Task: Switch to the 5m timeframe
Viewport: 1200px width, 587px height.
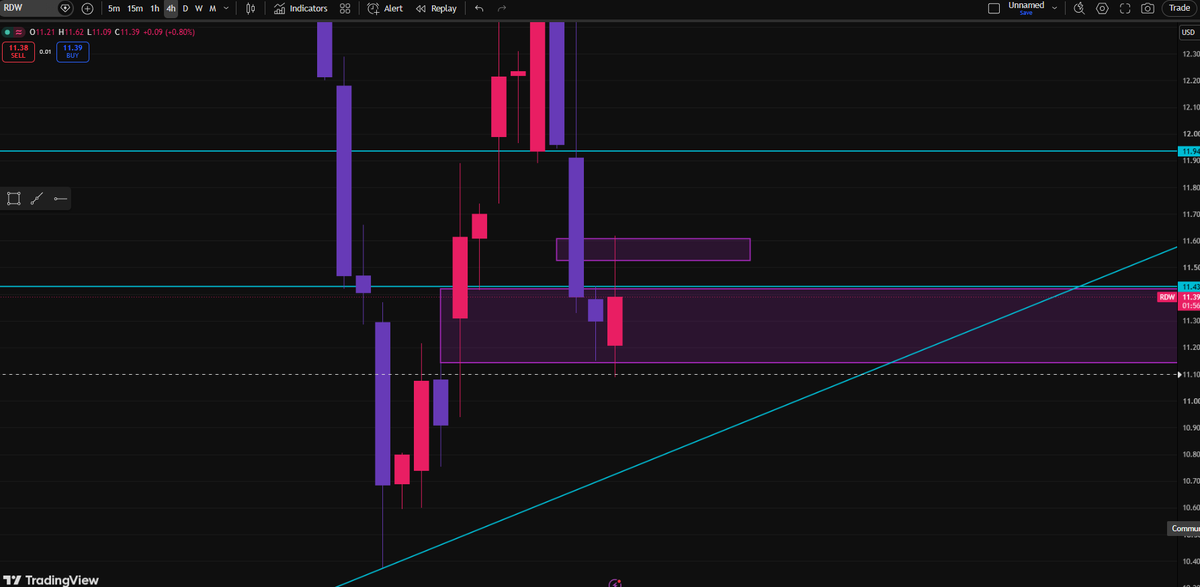Action: pos(114,8)
